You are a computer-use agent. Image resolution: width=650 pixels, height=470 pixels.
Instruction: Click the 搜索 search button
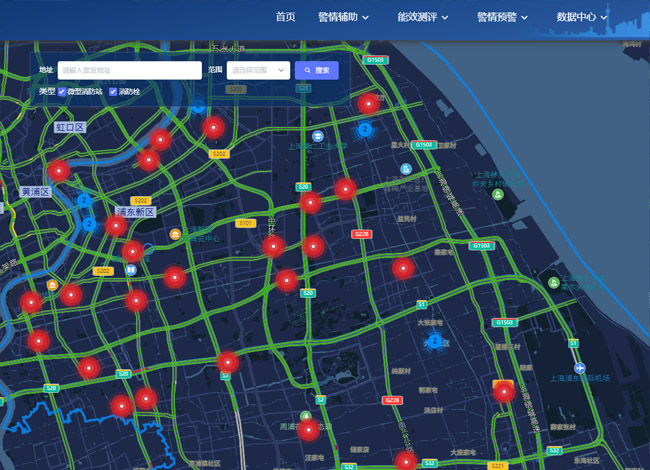[316, 70]
